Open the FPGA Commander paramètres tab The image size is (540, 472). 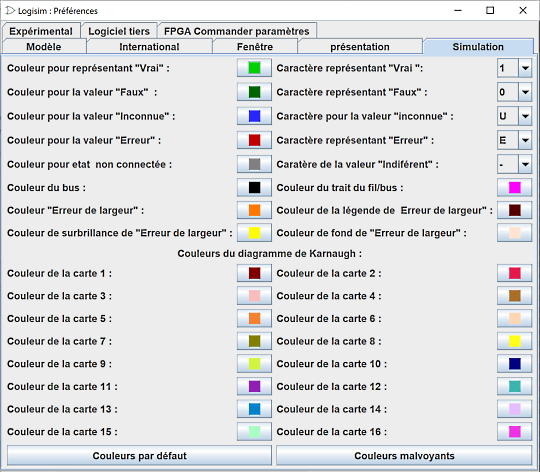237,31
